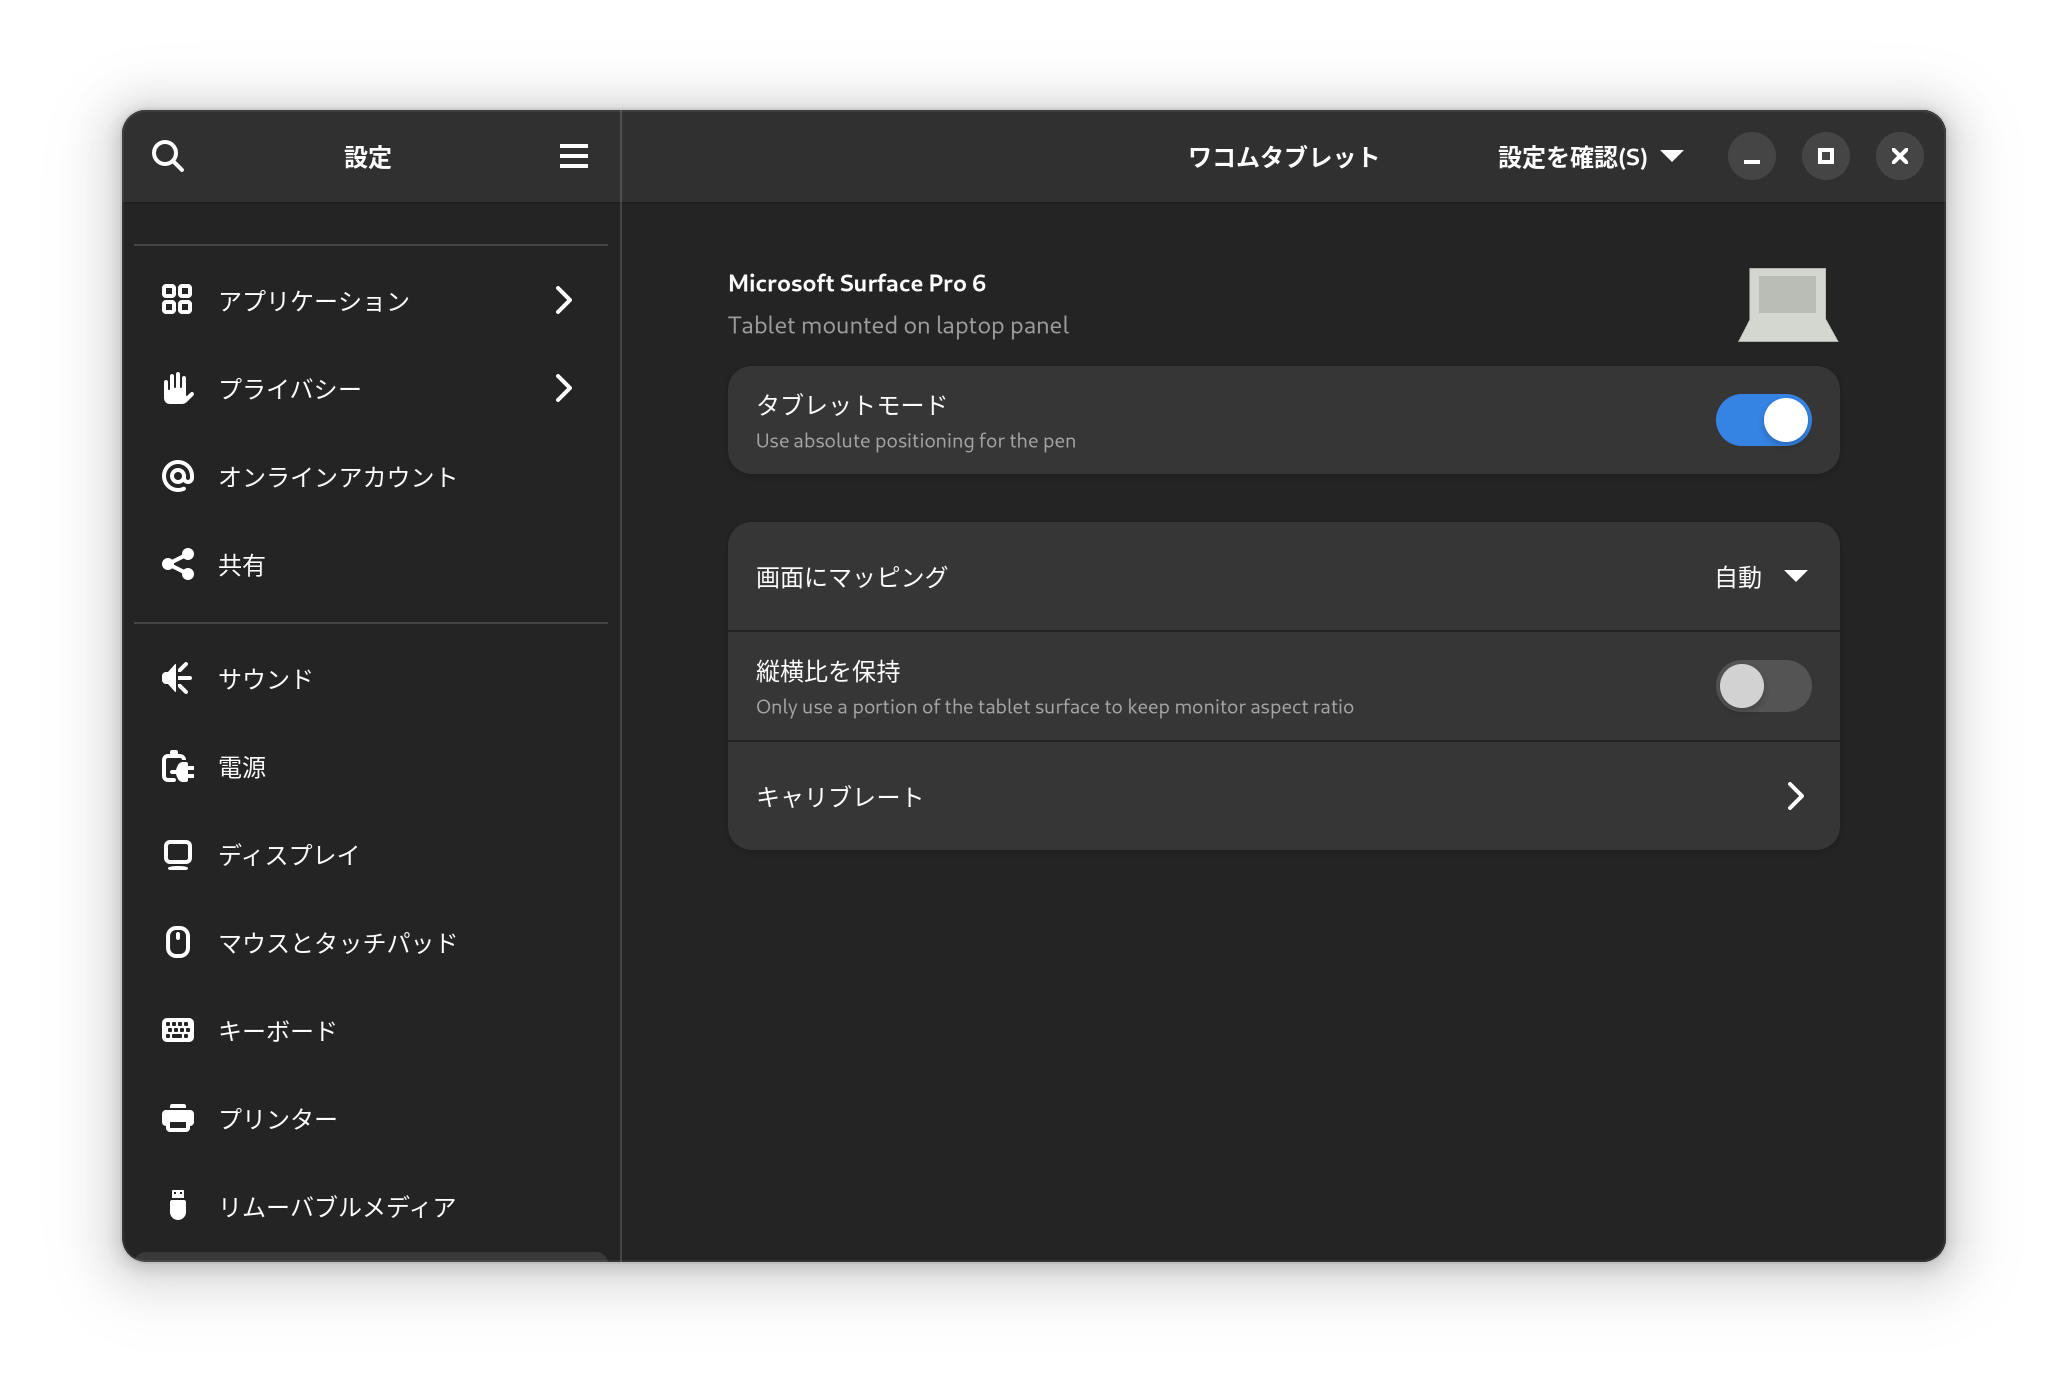2068x1396 pixels.
Task: Open キーボード settings
Action: click(277, 1031)
